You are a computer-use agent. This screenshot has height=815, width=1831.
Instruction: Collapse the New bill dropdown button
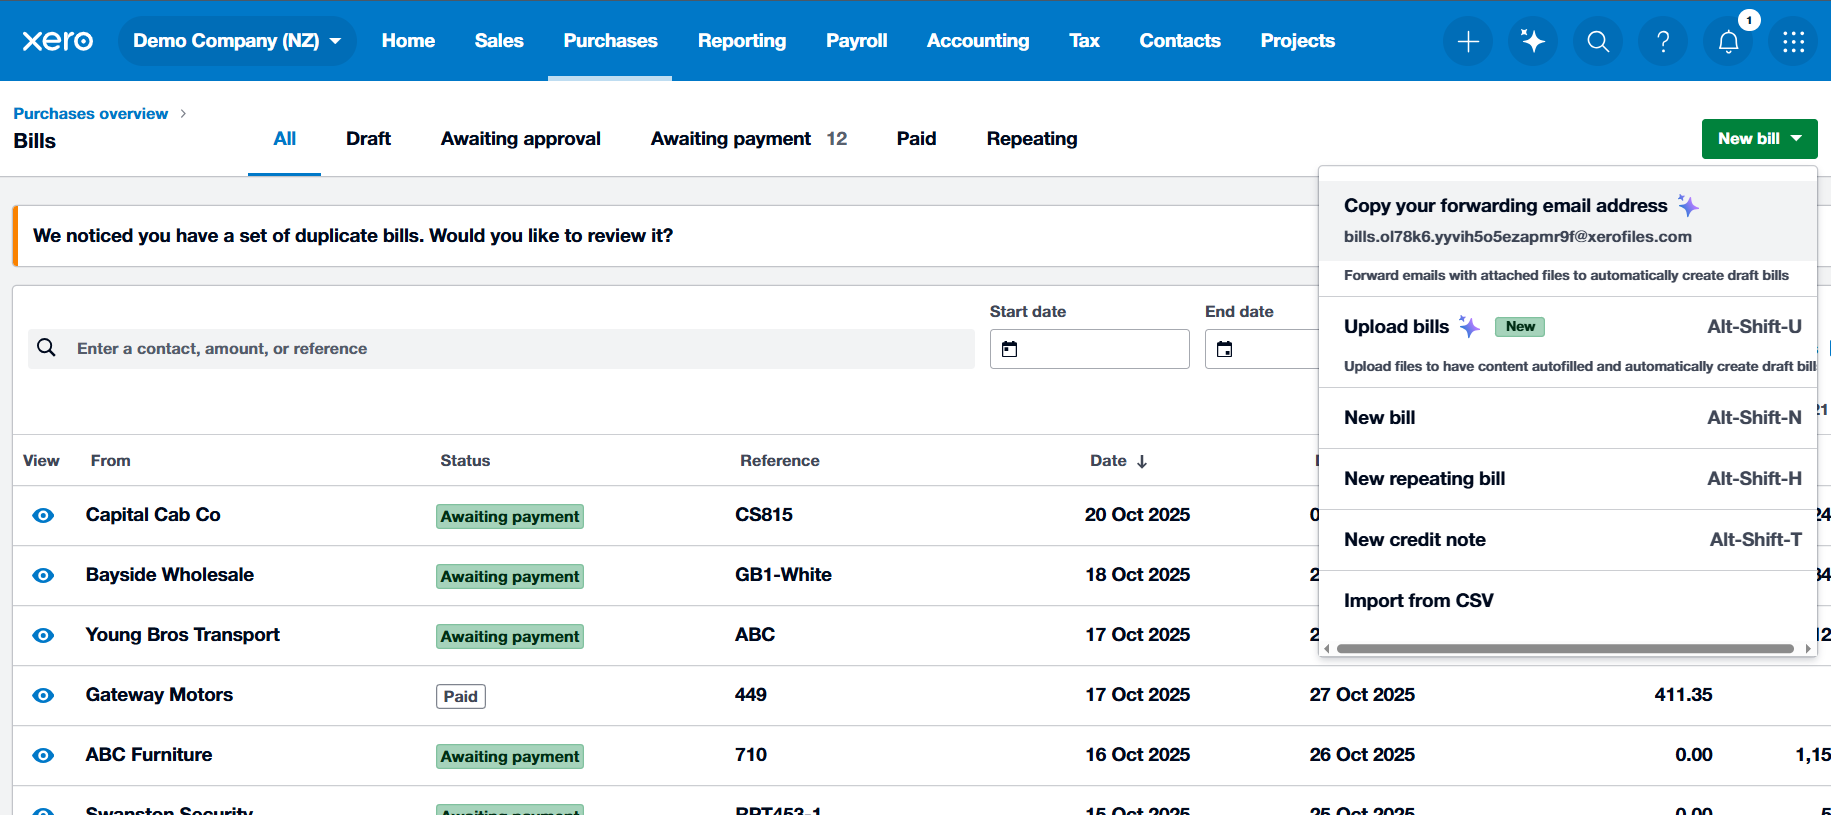pyautogui.click(x=1759, y=139)
